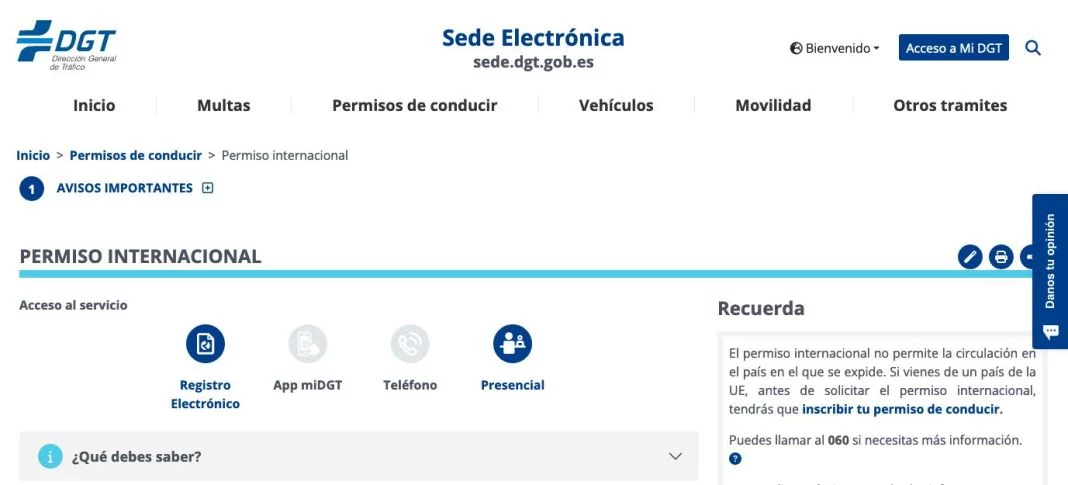The height and width of the screenshot is (485, 1068).
Task: Open the Multas menu
Action: (x=224, y=105)
